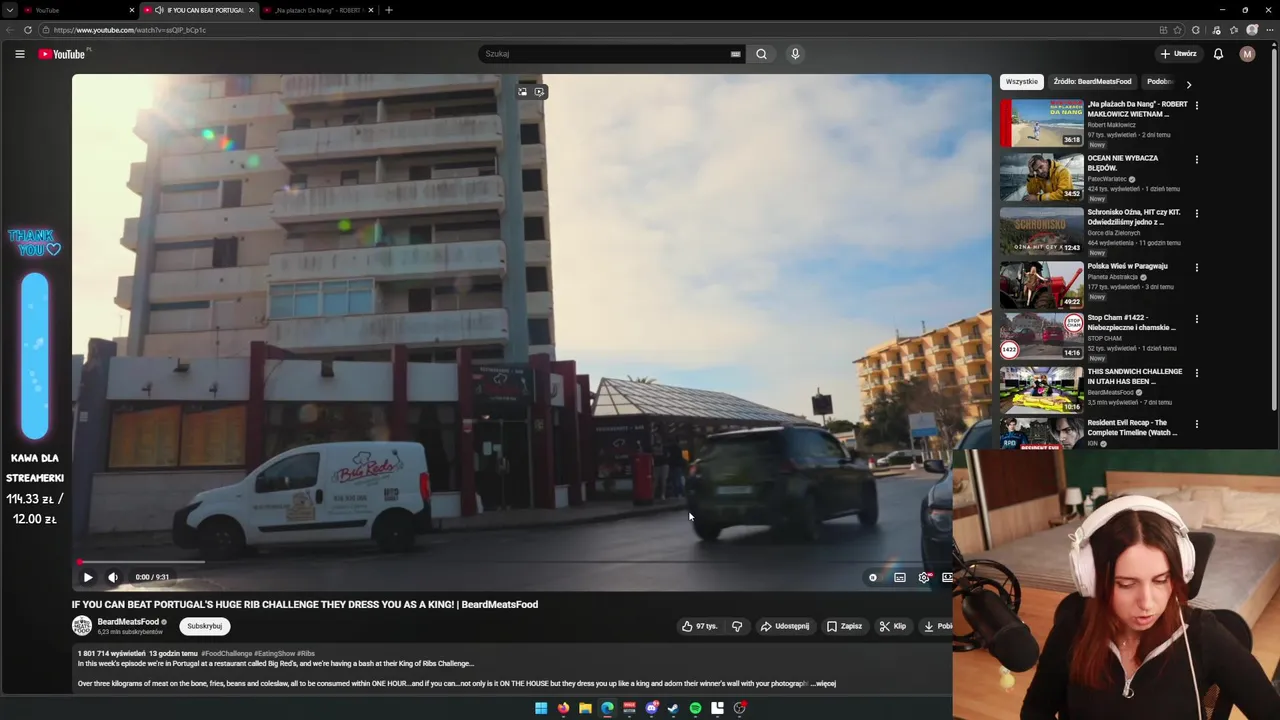Open a new browser tab
This screenshot has width=1280, height=720.
[x=389, y=10]
